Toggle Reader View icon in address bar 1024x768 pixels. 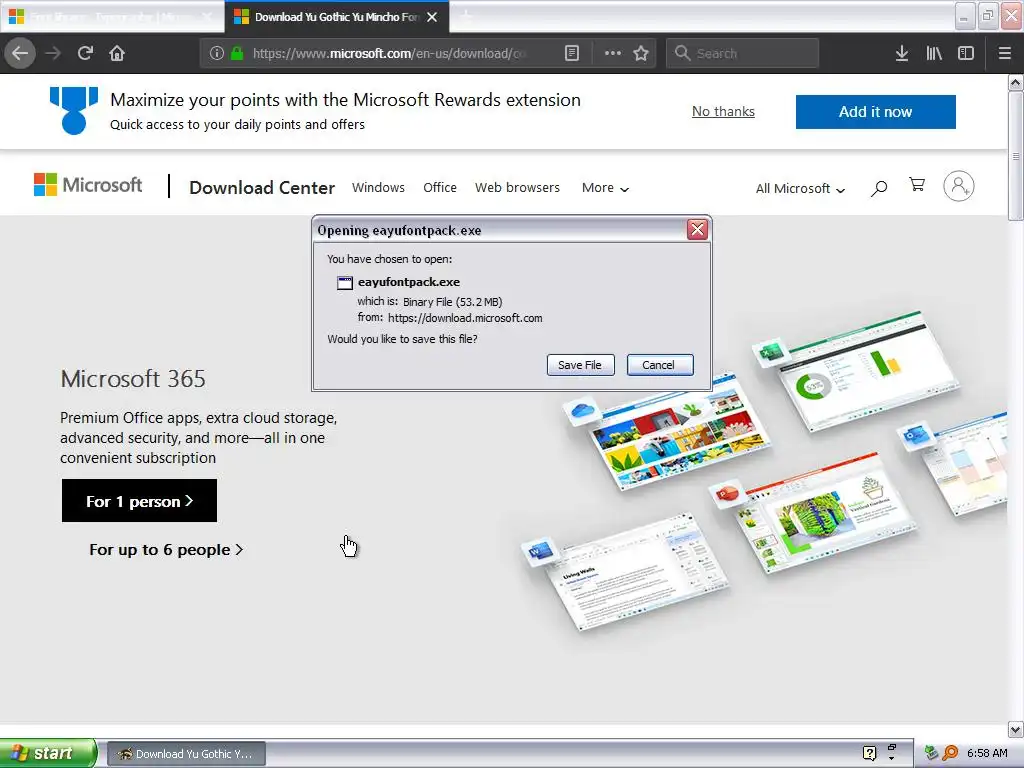(x=571, y=53)
